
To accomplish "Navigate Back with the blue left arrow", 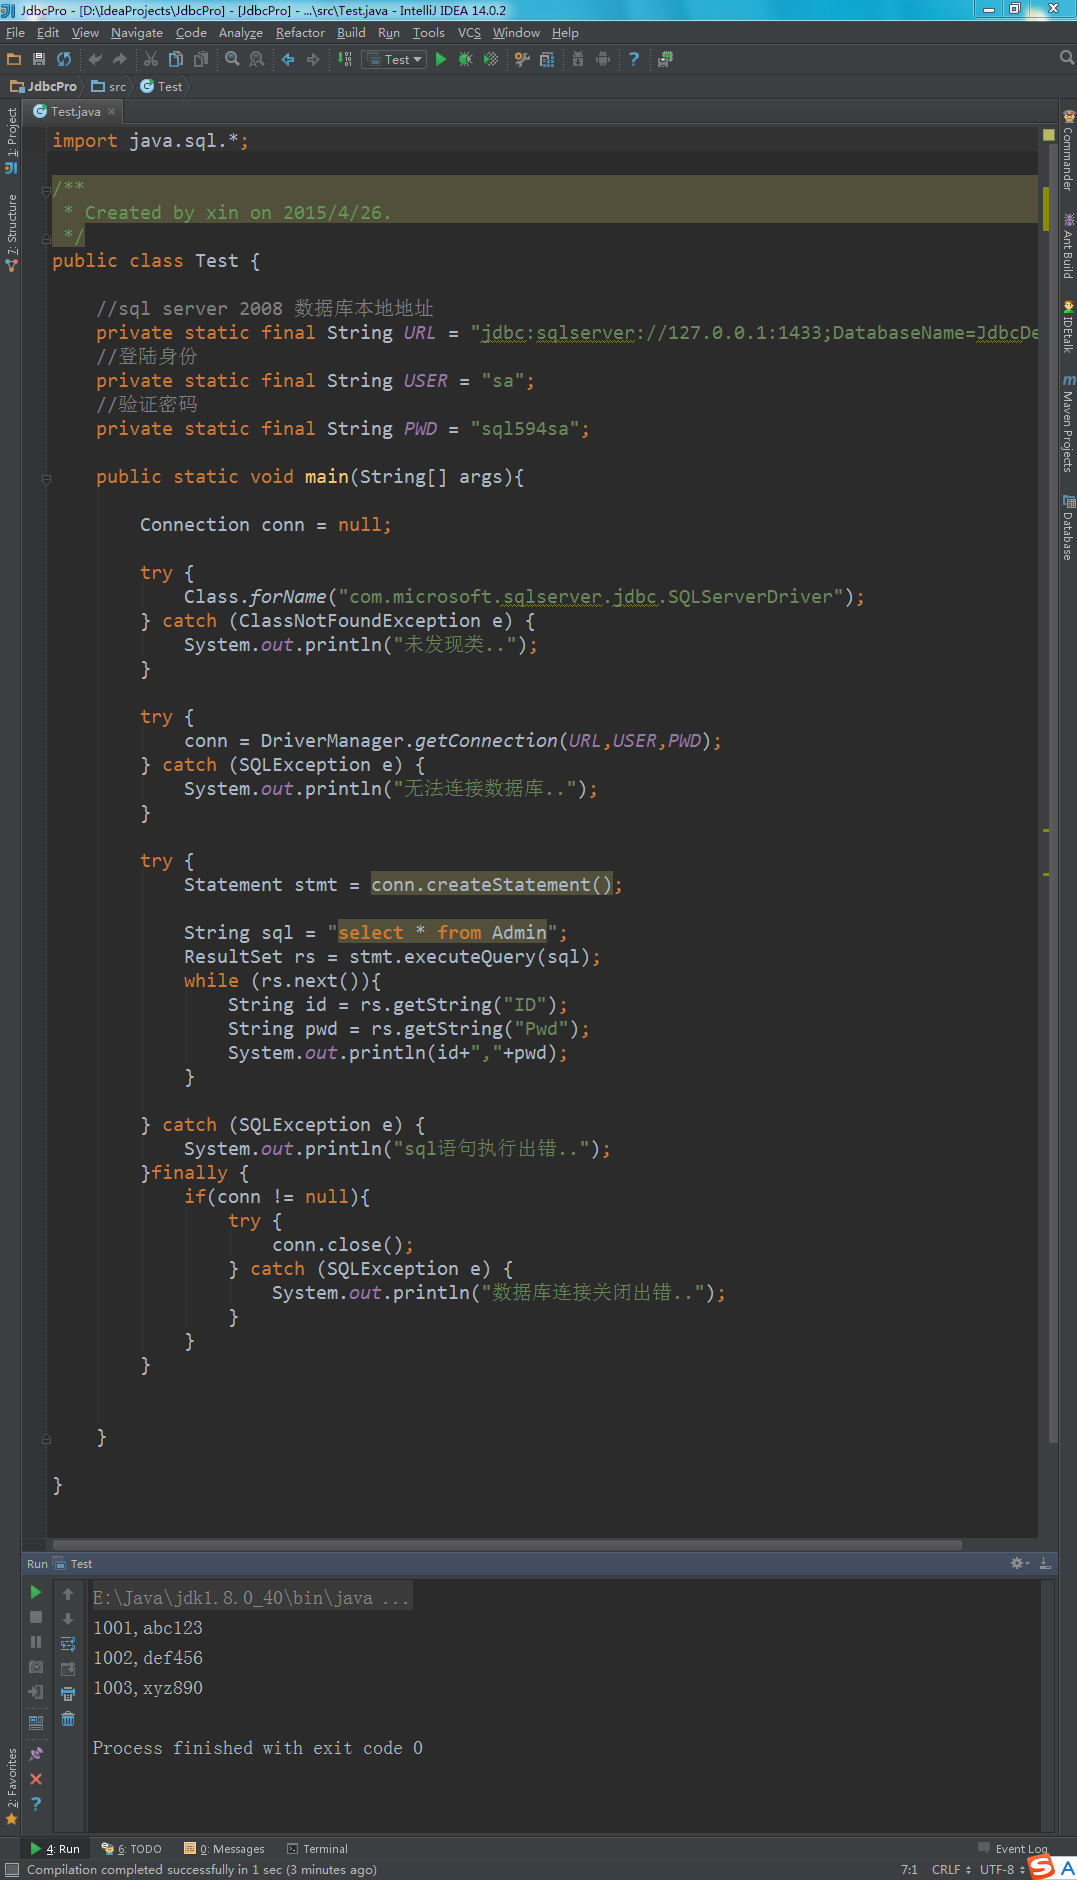I will (288, 60).
